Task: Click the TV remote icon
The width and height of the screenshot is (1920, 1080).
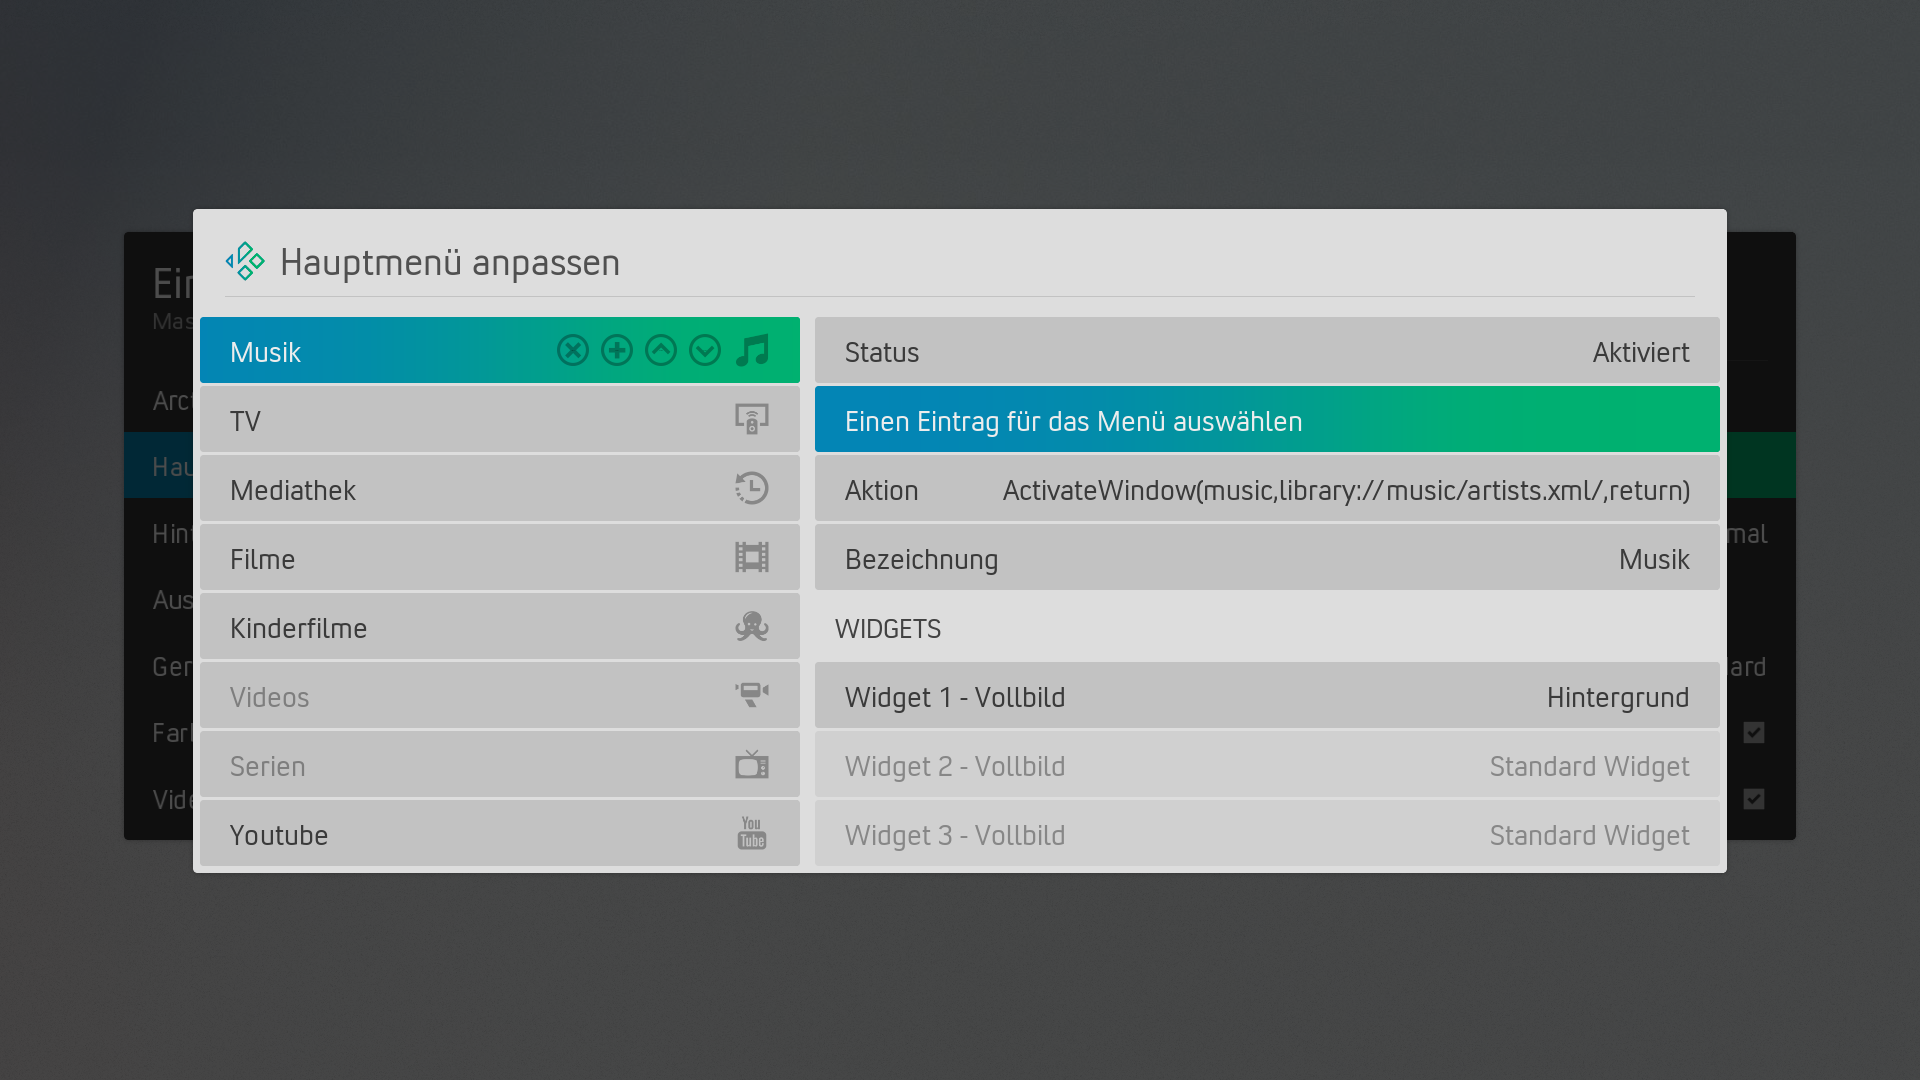Action: (x=752, y=419)
